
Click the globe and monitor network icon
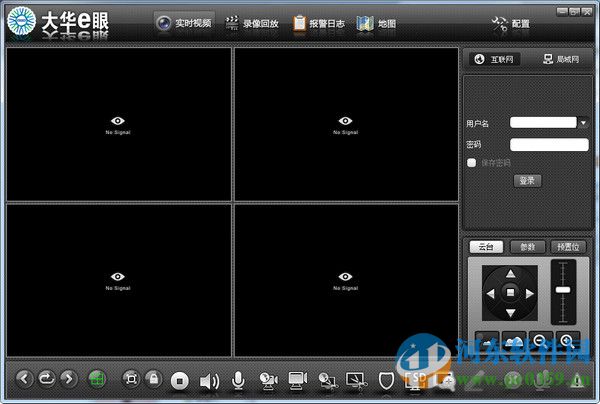click(328, 381)
